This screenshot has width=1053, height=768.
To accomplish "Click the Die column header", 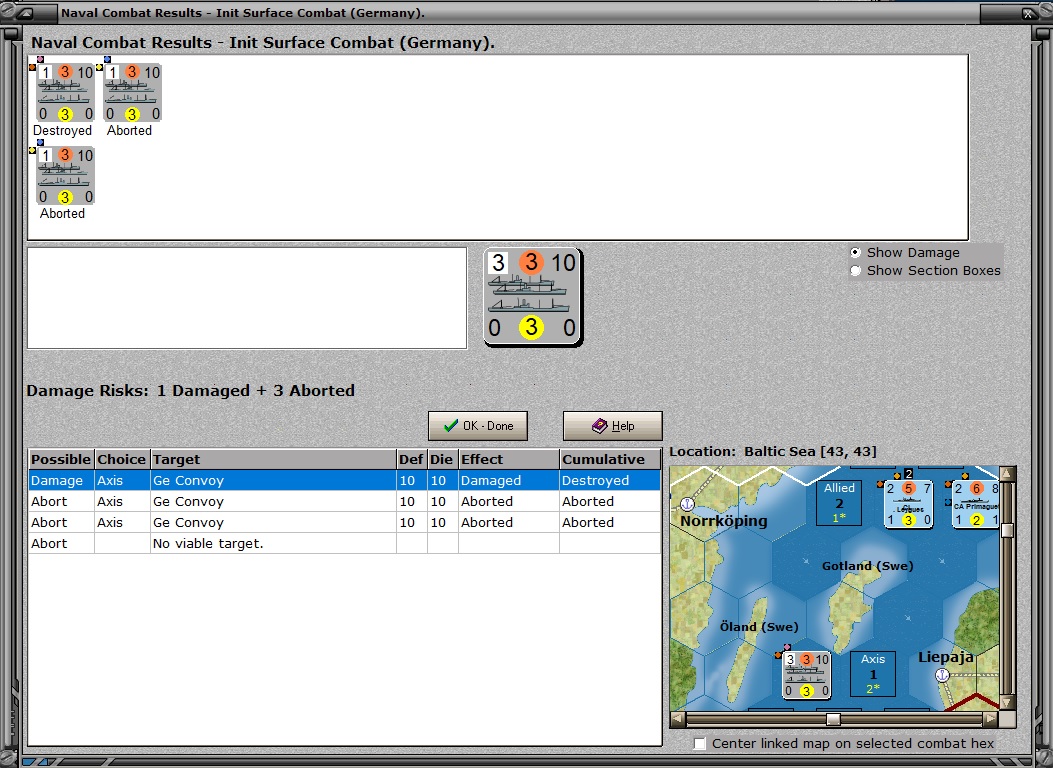I will coord(443,459).
